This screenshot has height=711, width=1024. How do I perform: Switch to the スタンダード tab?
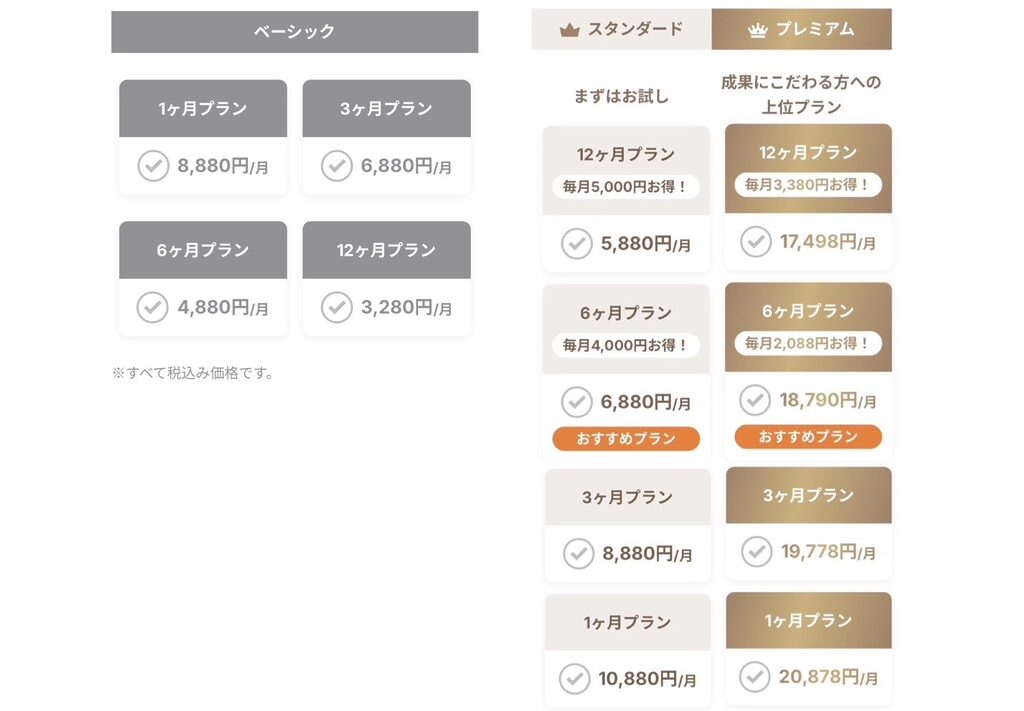coord(621,29)
